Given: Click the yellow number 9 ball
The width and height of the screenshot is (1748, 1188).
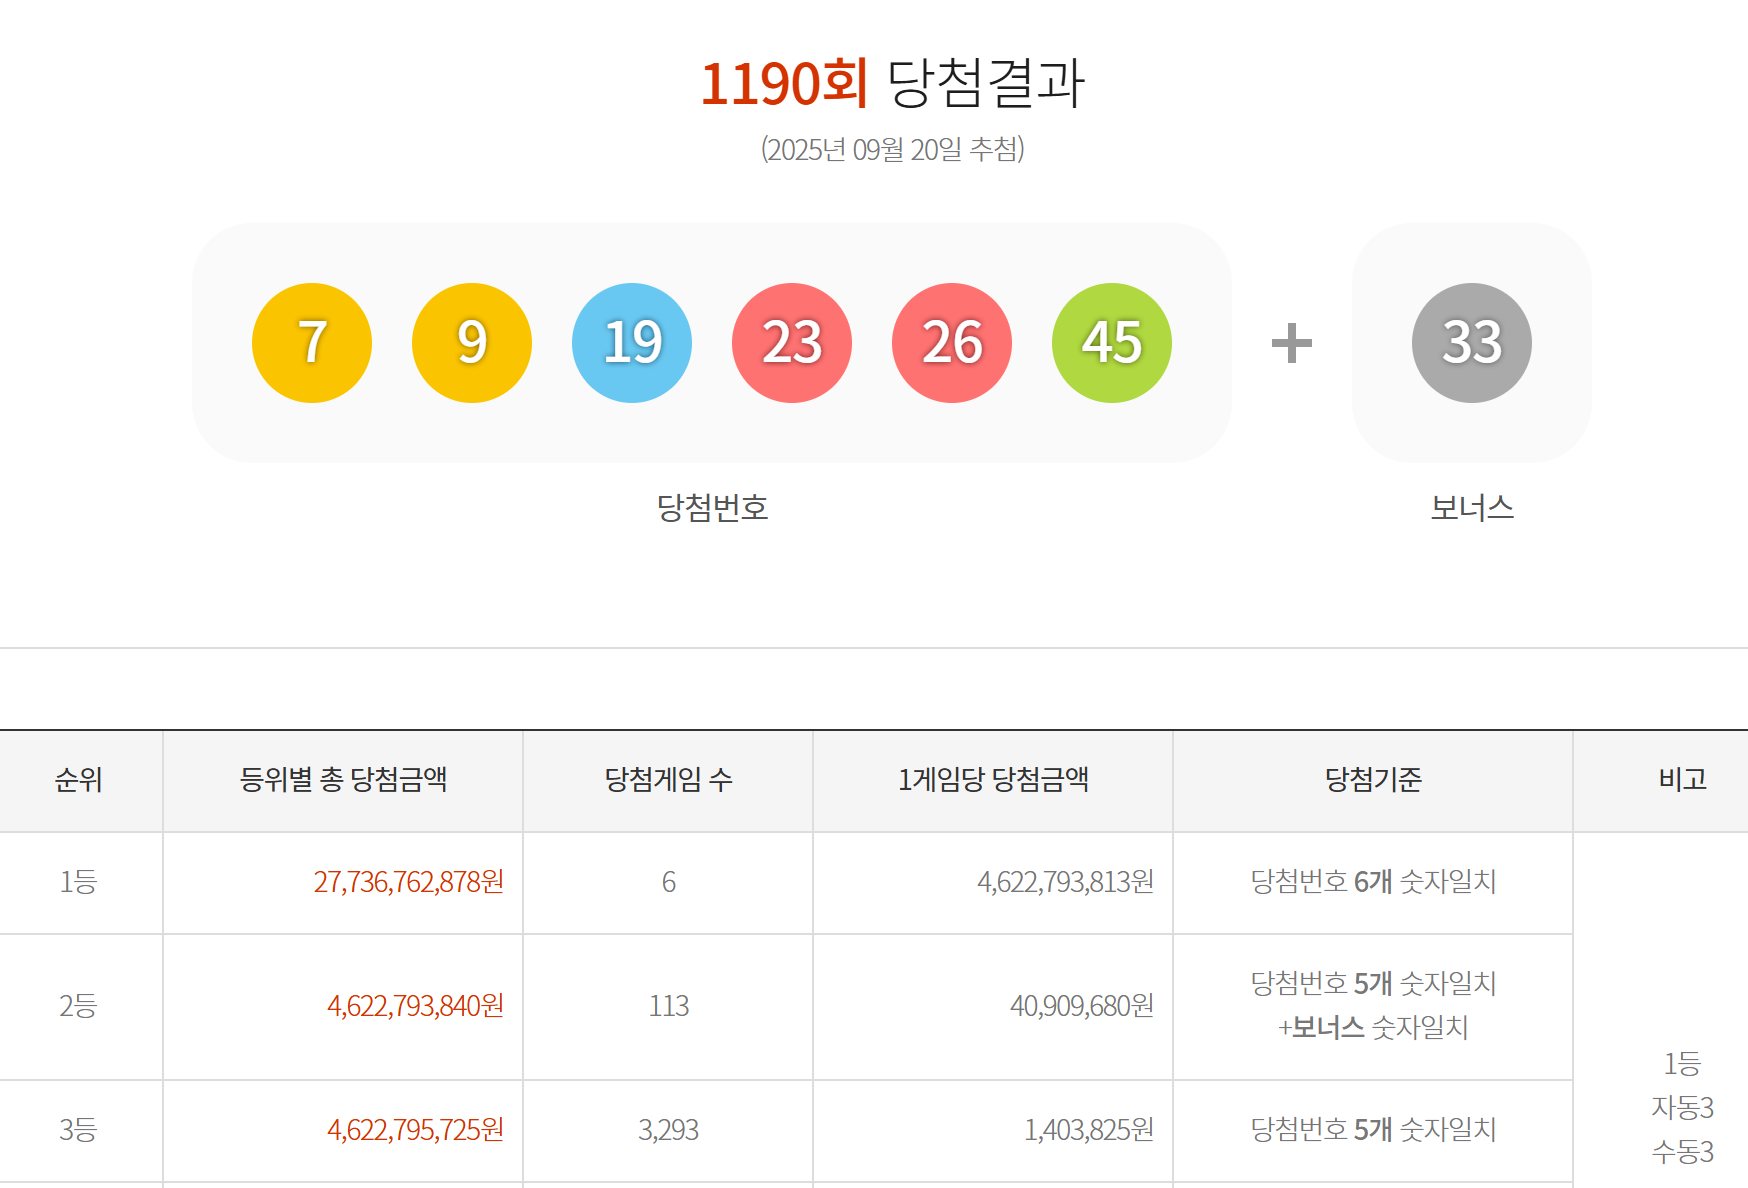Looking at the screenshot, I should (x=472, y=343).
